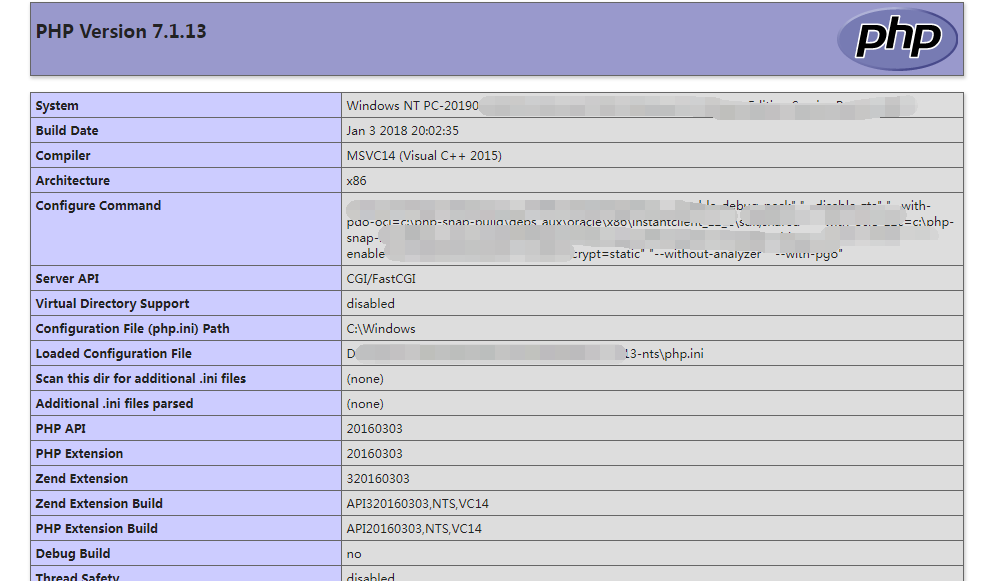Click 'Additional .ini files parsed' label
Viewport: 986px width, 581px height.
click(114, 404)
